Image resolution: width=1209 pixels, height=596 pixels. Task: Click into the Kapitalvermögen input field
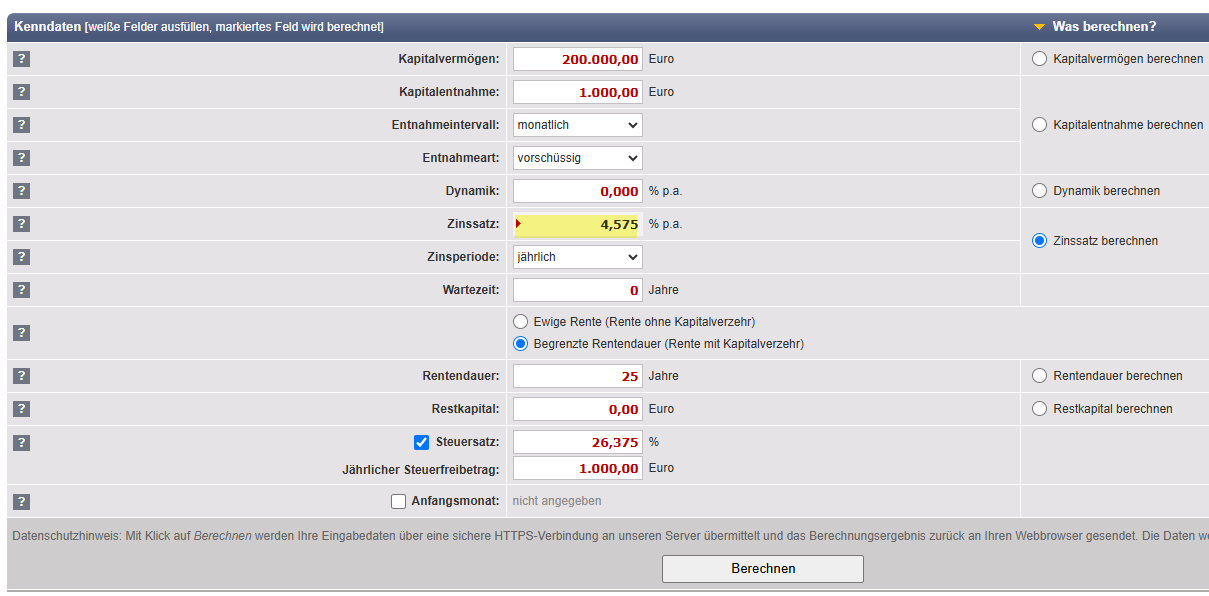coord(577,59)
